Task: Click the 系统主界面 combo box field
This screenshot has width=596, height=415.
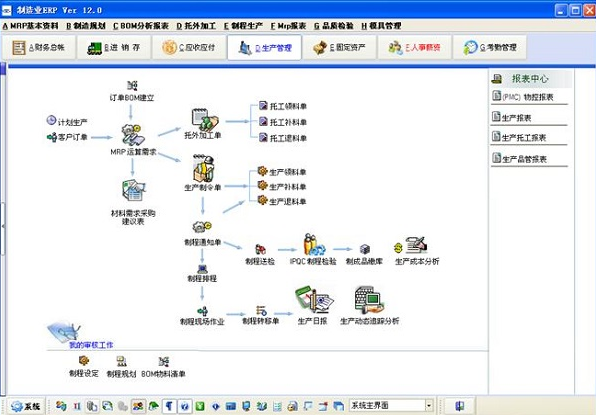Action: (x=391, y=405)
